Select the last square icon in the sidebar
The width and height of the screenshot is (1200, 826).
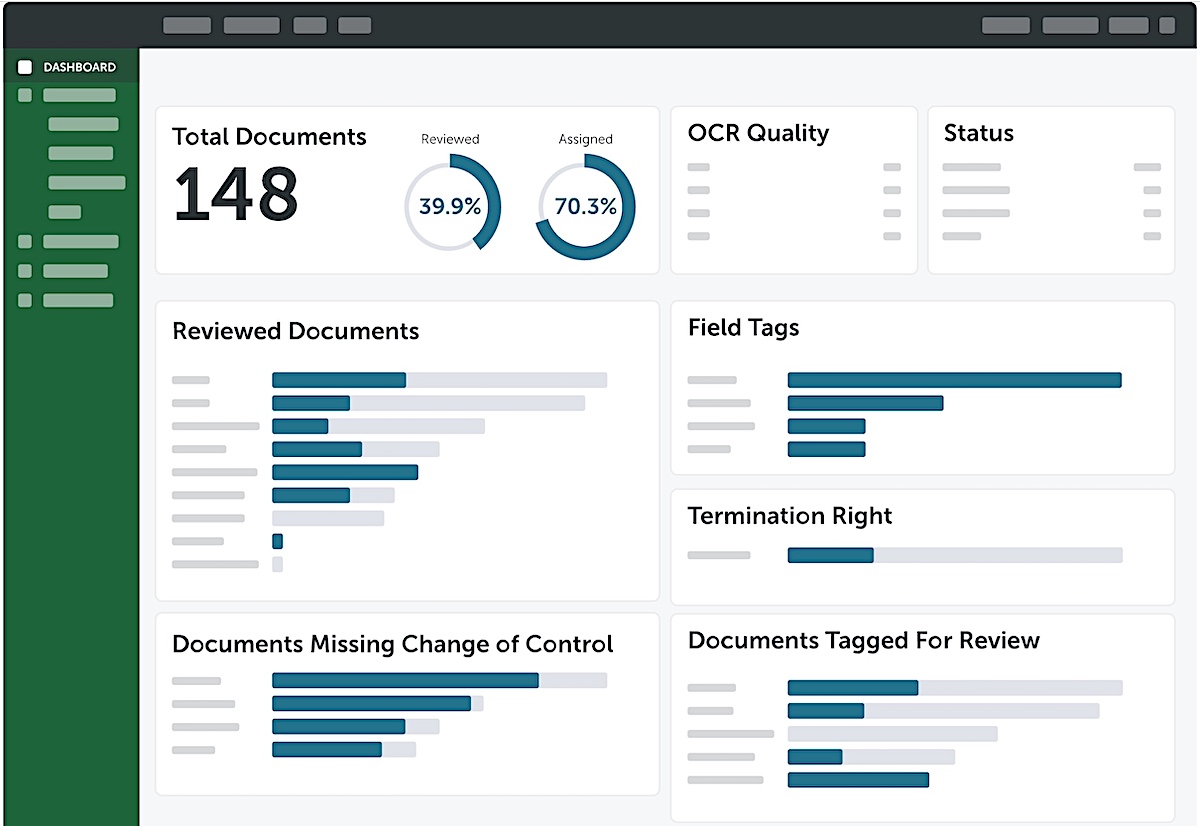(x=25, y=300)
